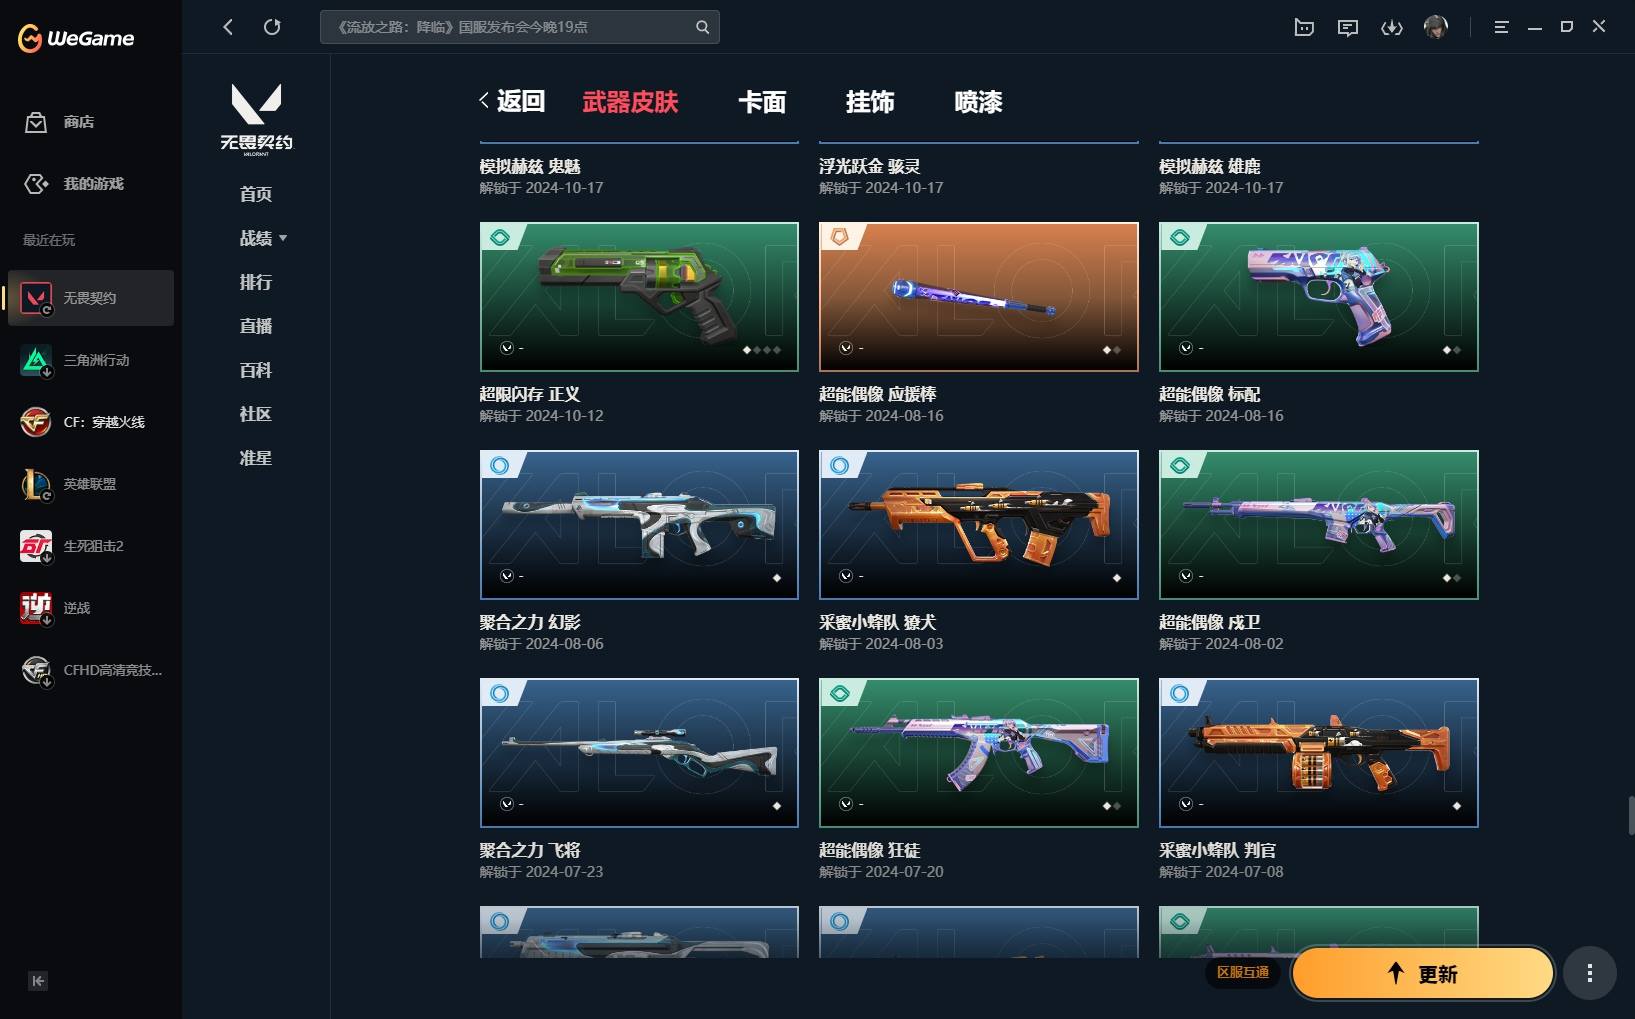The height and width of the screenshot is (1019, 1635).
Task: Open the 百科 wiki page
Action: tap(256, 370)
